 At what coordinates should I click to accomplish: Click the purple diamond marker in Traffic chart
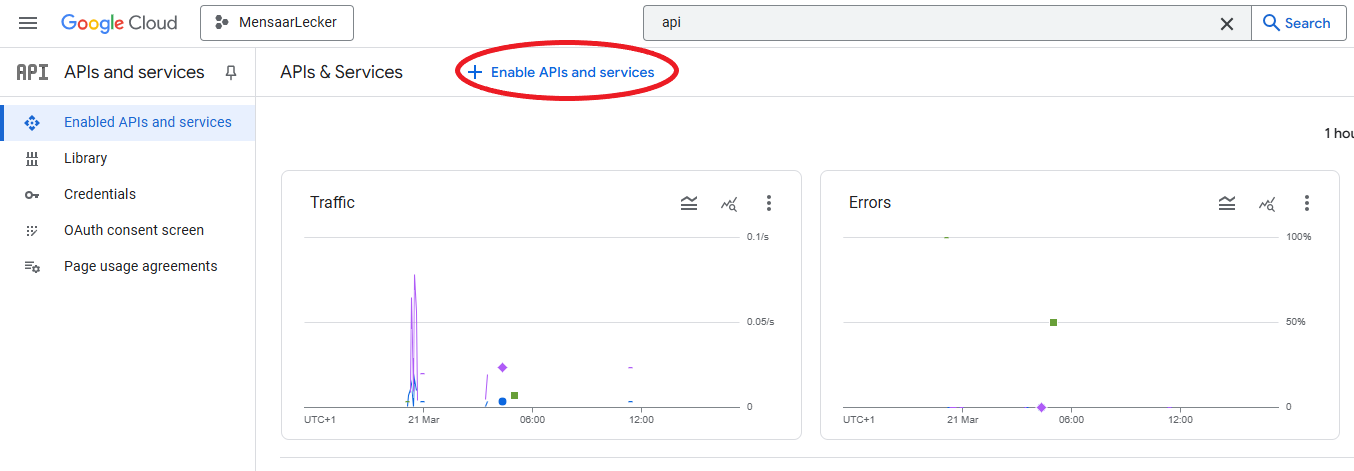503,367
